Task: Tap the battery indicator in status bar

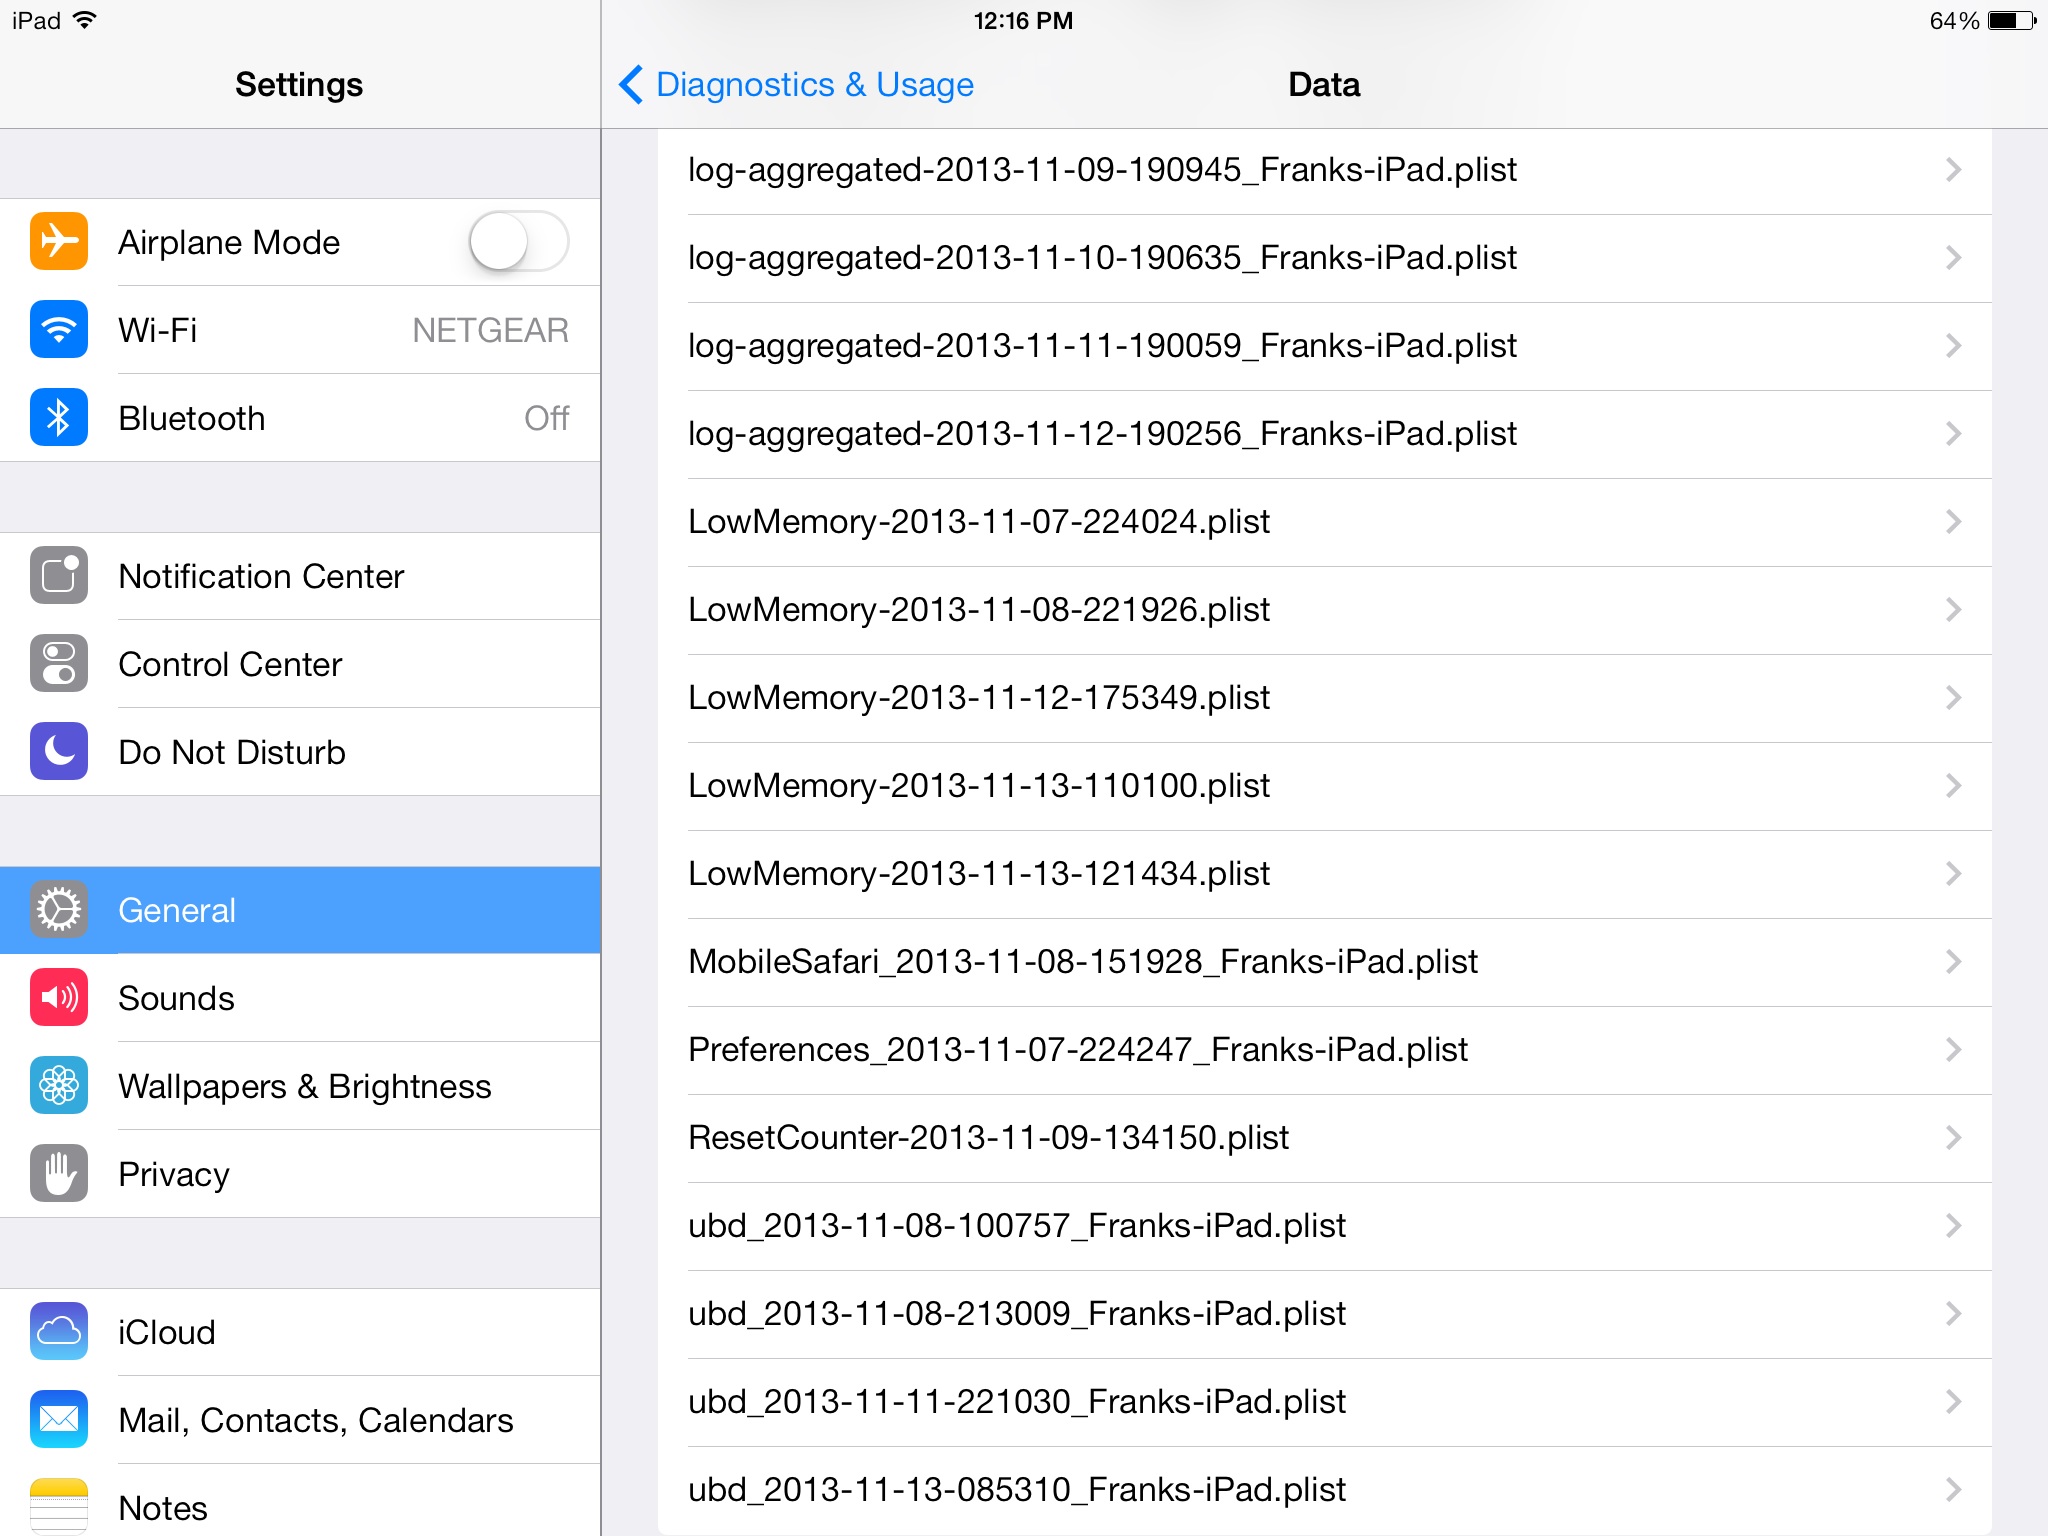Action: pyautogui.click(x=2012, y=21)
